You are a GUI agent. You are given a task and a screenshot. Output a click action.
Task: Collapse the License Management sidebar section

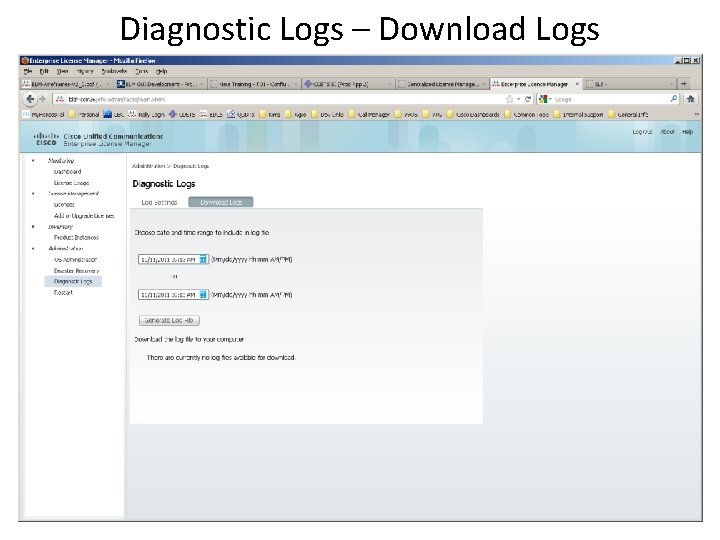pyautogui.click(x=33, y=194)
